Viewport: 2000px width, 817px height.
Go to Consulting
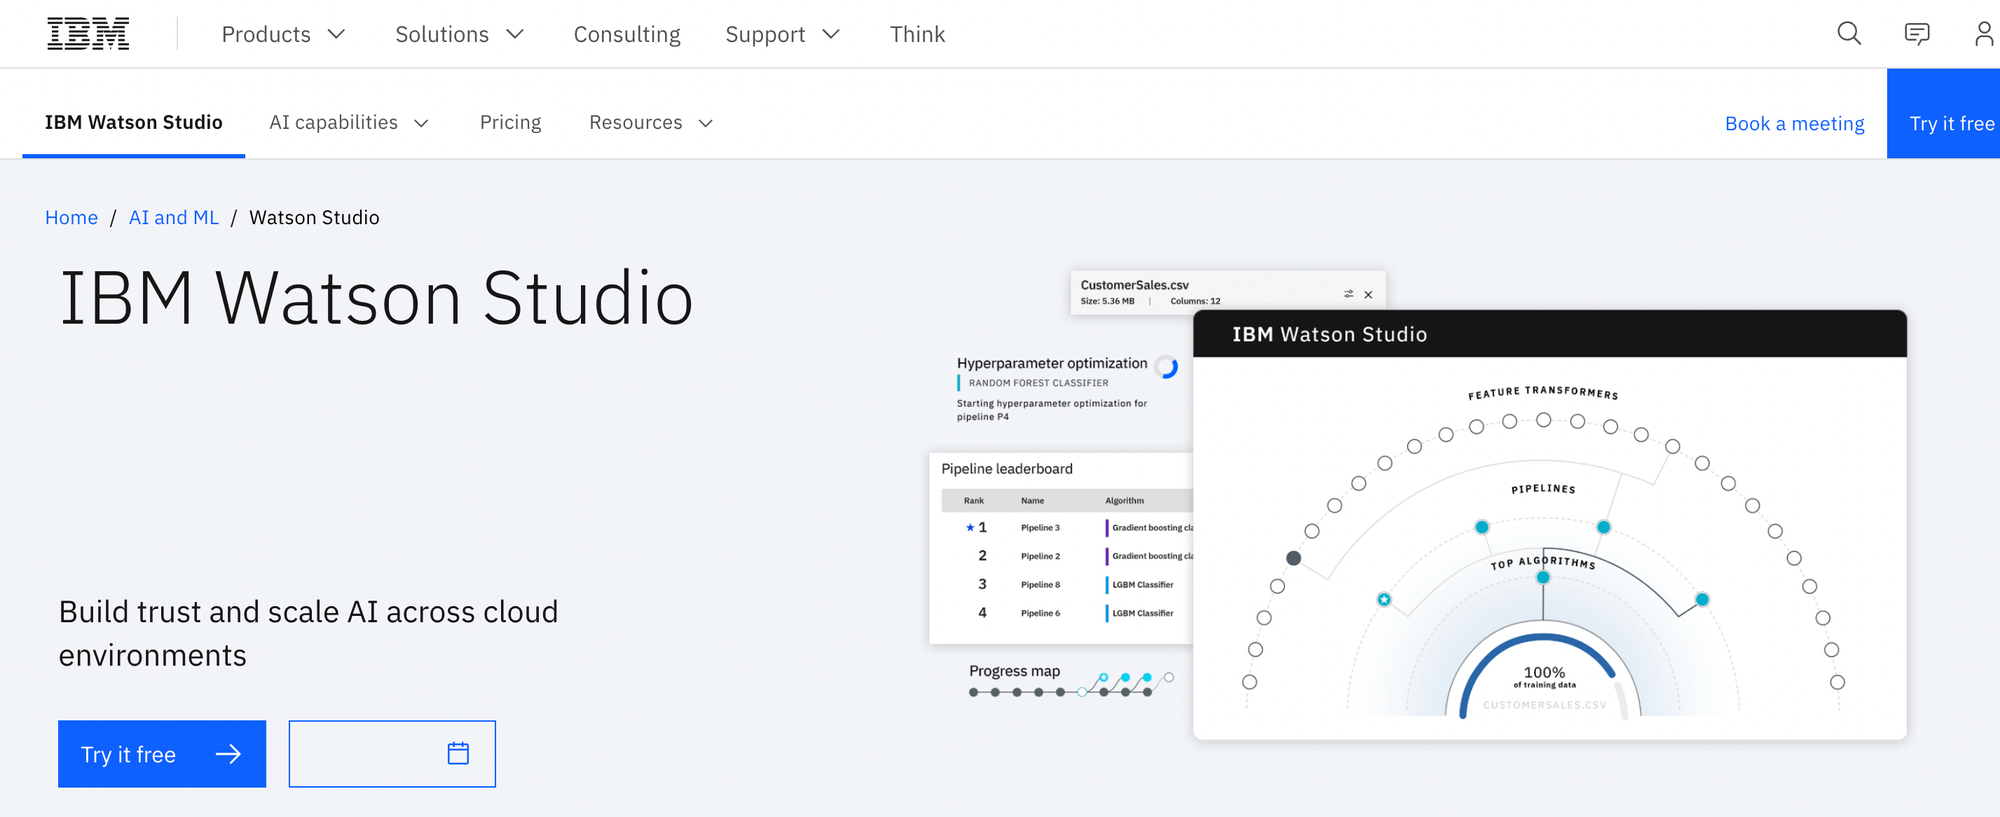pos(627,34)
